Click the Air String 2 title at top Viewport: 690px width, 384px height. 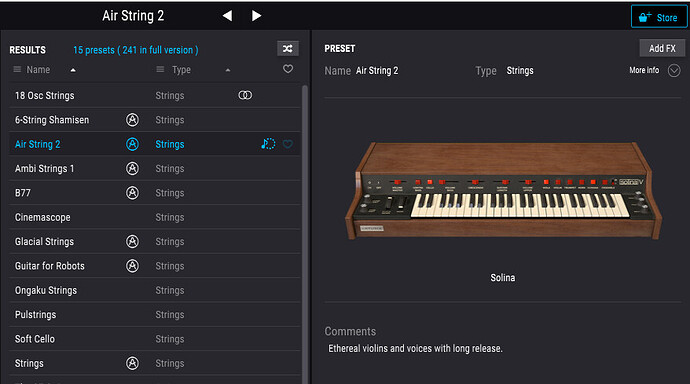[x=133, y=16]
